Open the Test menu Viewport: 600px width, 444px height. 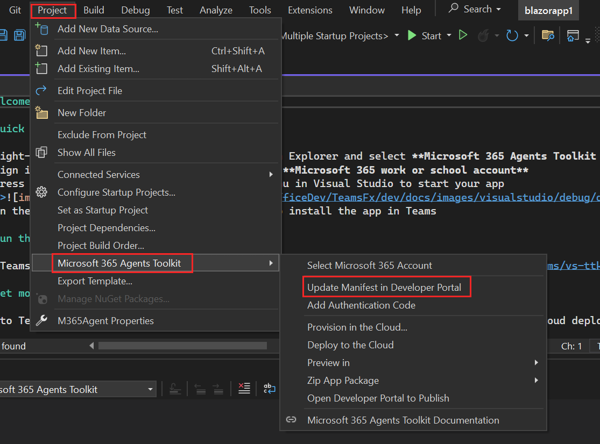pos(174,10)
